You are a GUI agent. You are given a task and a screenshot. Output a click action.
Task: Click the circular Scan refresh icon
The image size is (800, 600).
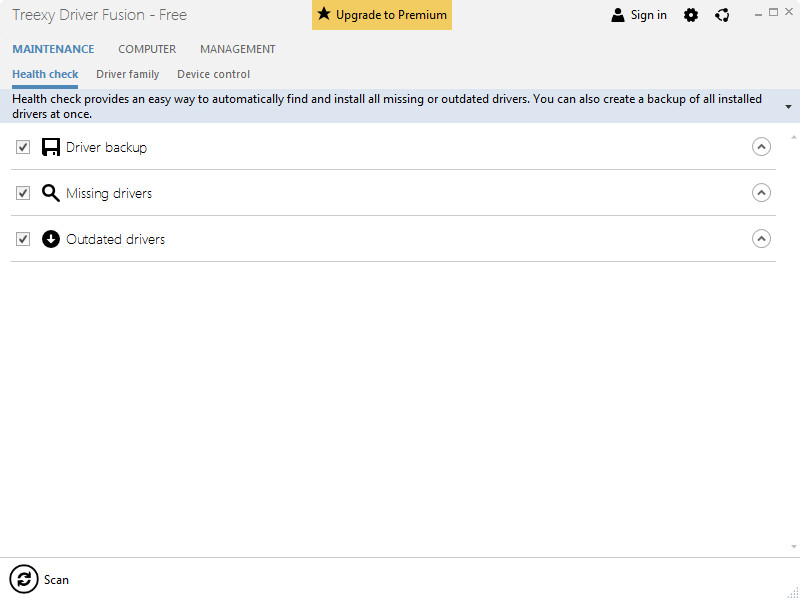[23, 579]
